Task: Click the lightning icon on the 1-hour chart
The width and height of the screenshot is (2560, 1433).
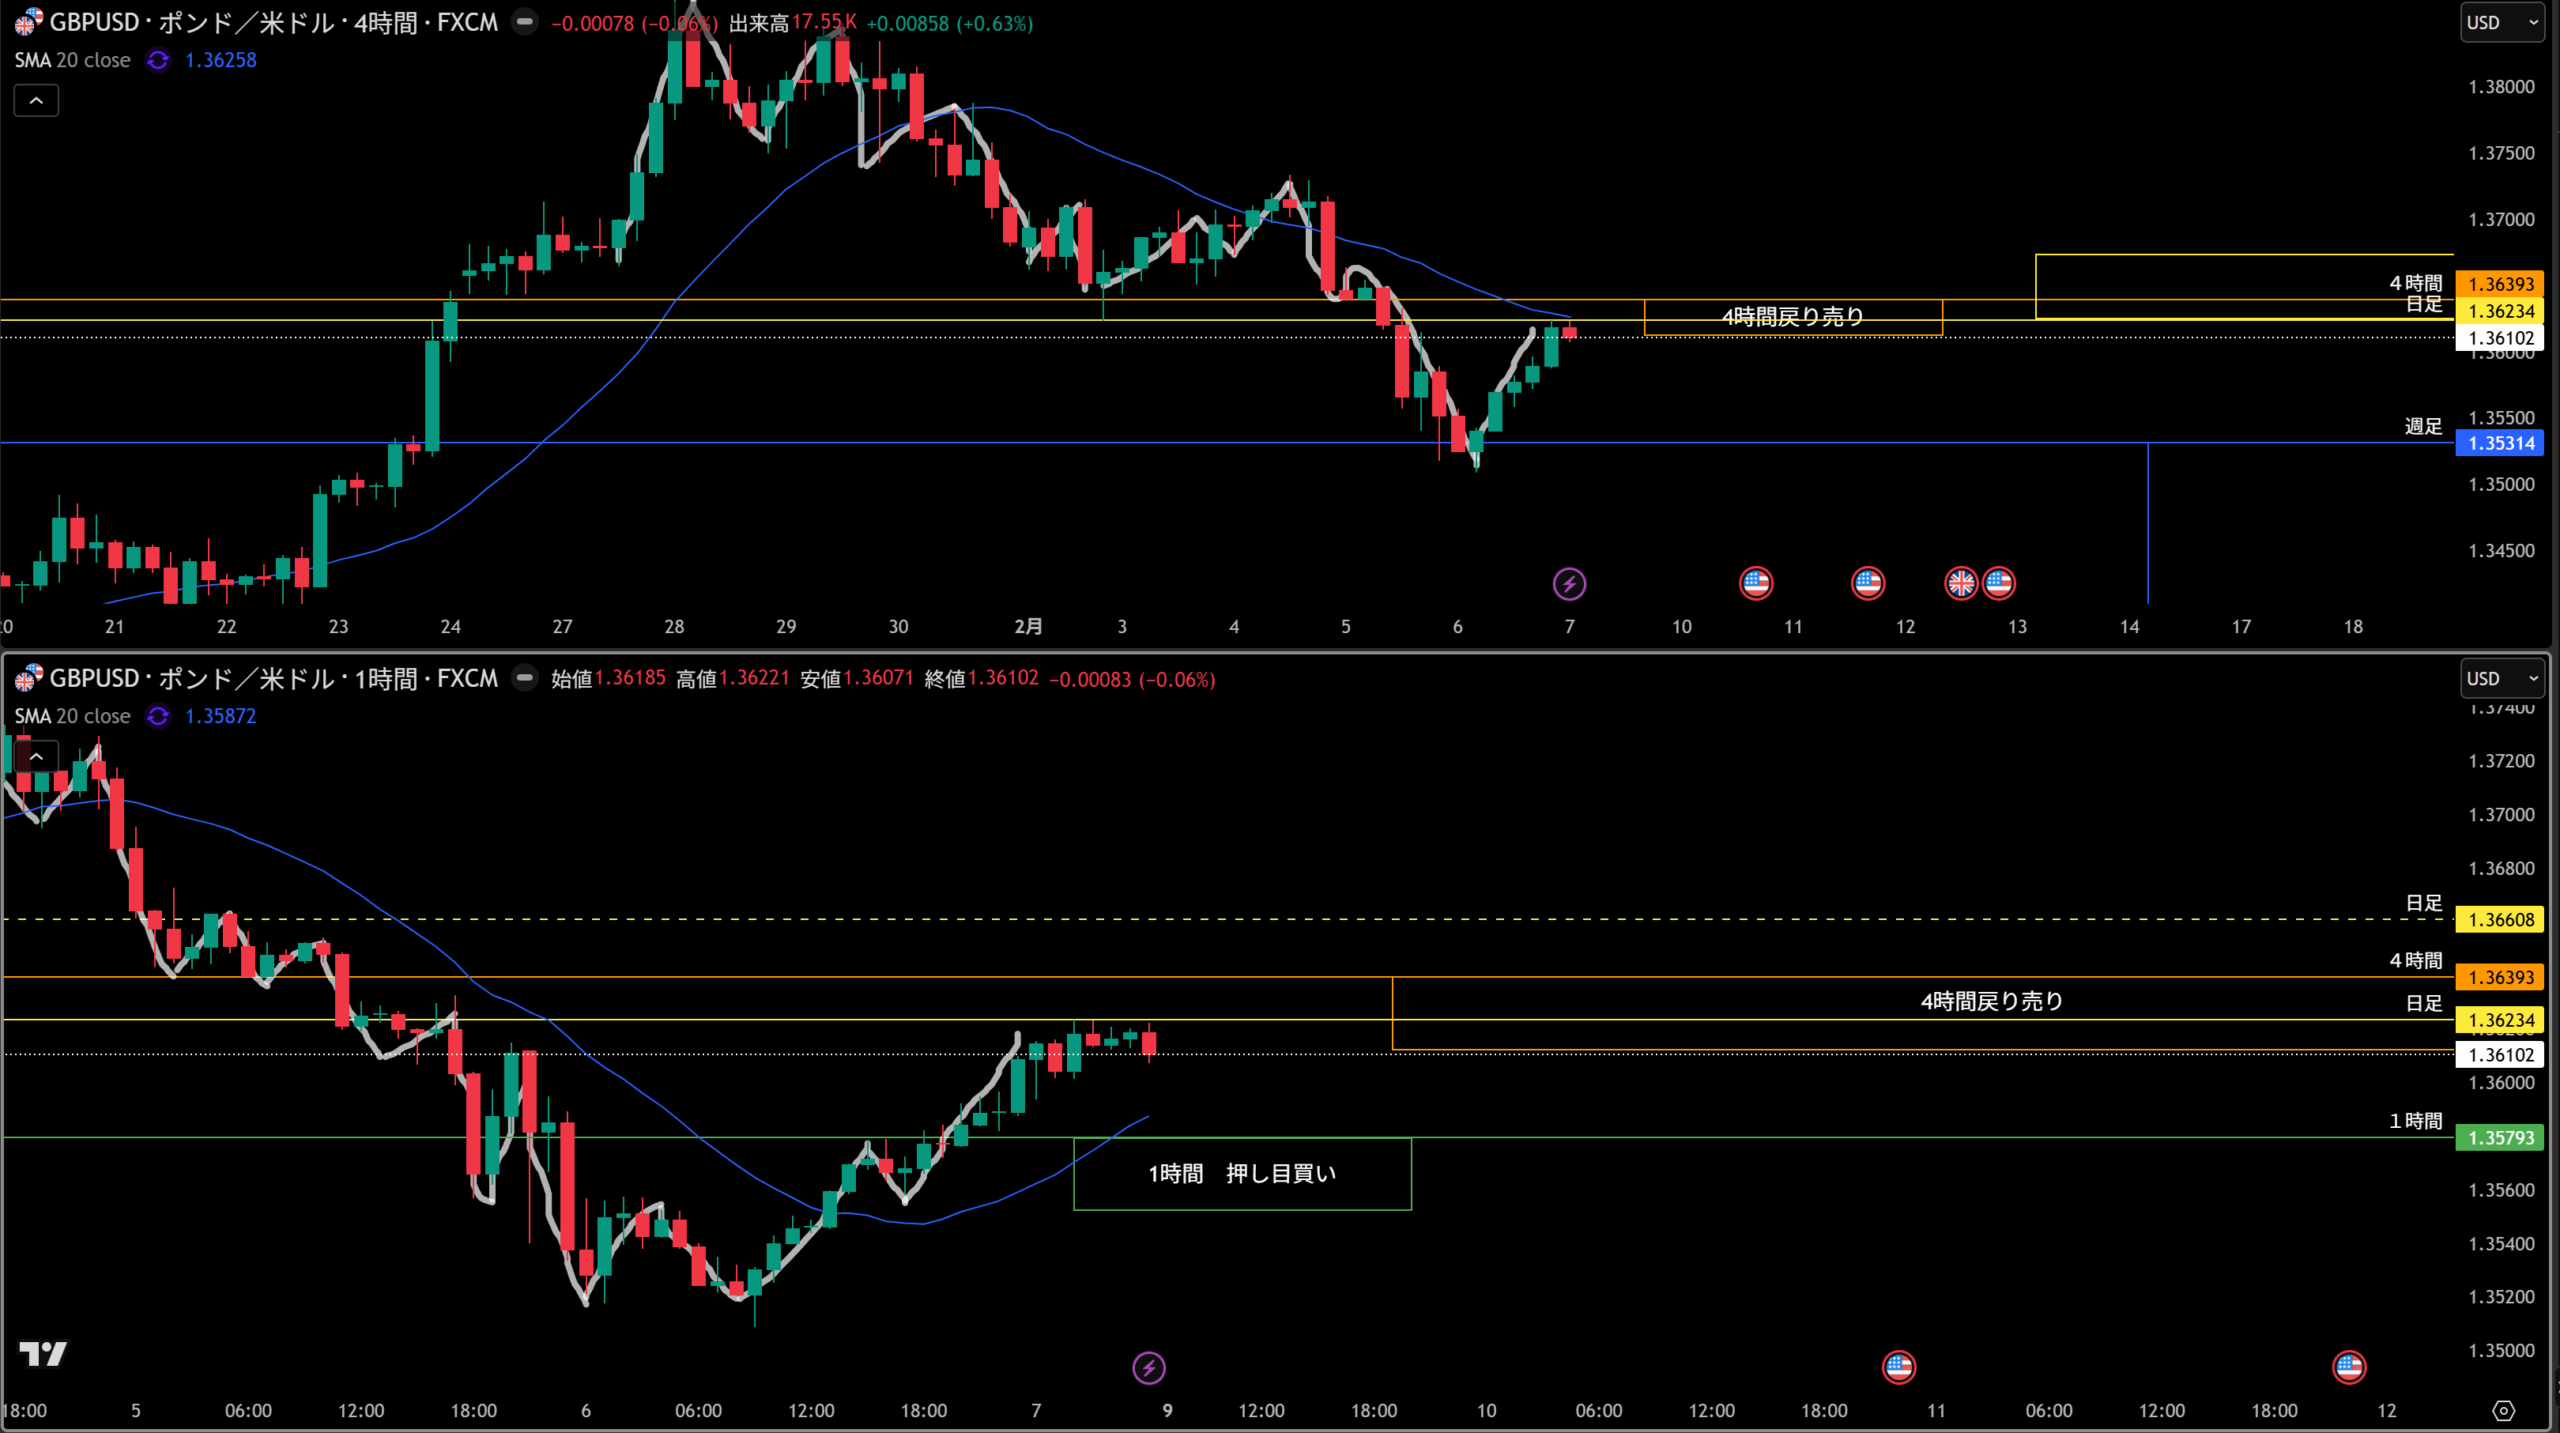Action: pyautogui.click(x=1148, y=1368)
